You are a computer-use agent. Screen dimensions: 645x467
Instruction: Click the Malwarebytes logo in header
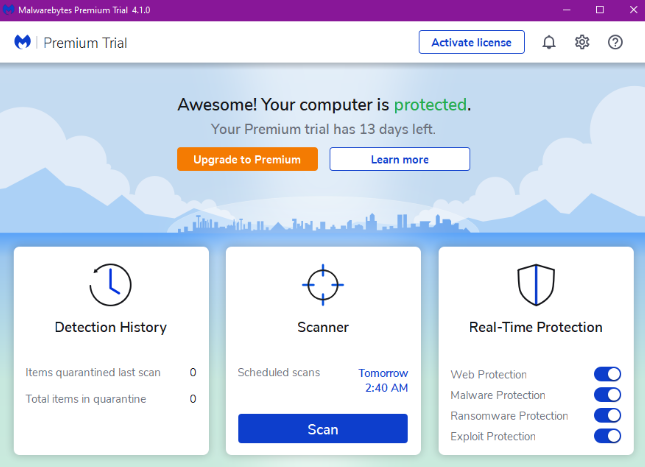click(23, 42)
